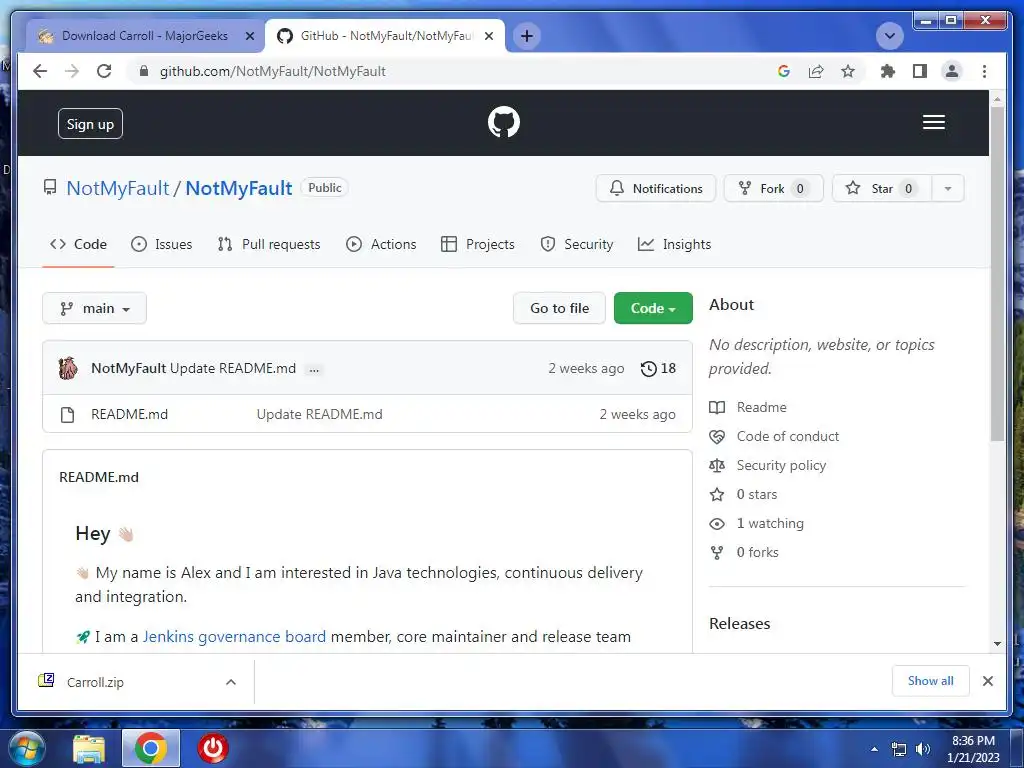Open the Issues tab
The image size is (1024, 768).
point(161,244)
